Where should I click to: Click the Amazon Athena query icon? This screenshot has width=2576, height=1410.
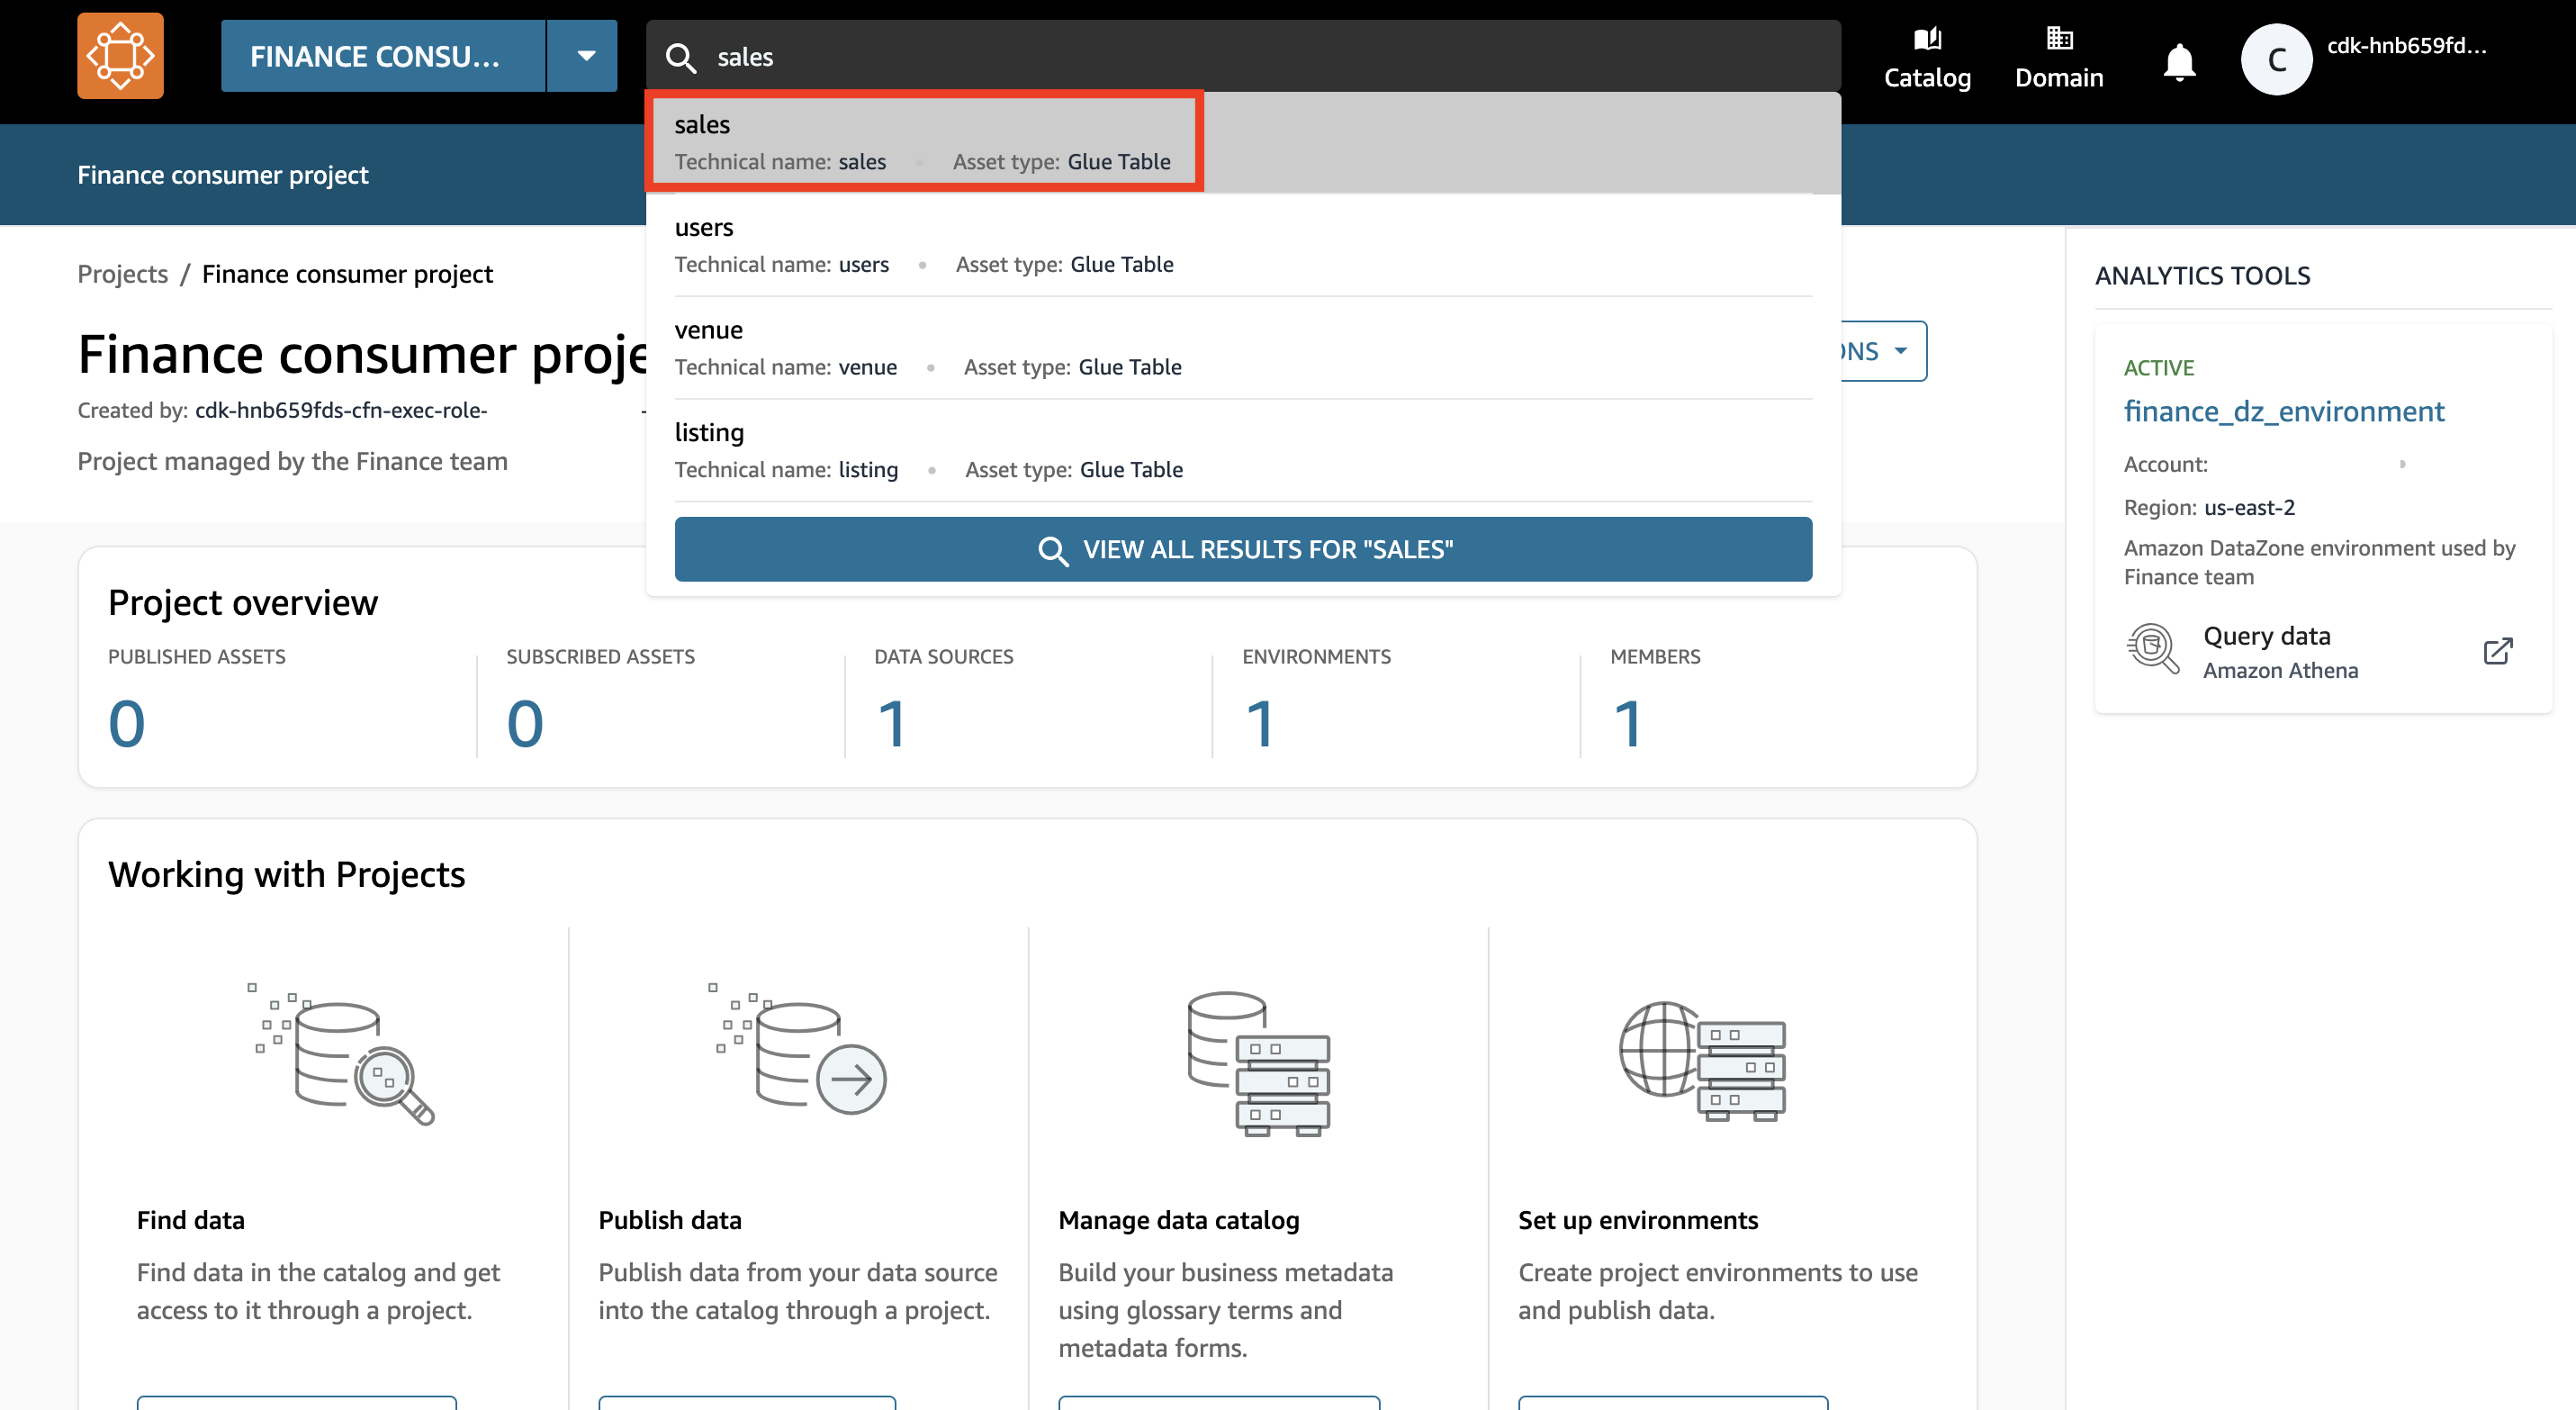2151,649
